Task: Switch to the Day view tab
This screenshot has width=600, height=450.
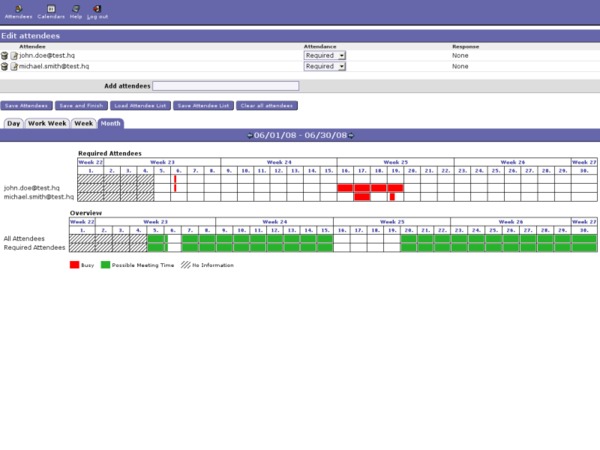Action: click(13, 123)
